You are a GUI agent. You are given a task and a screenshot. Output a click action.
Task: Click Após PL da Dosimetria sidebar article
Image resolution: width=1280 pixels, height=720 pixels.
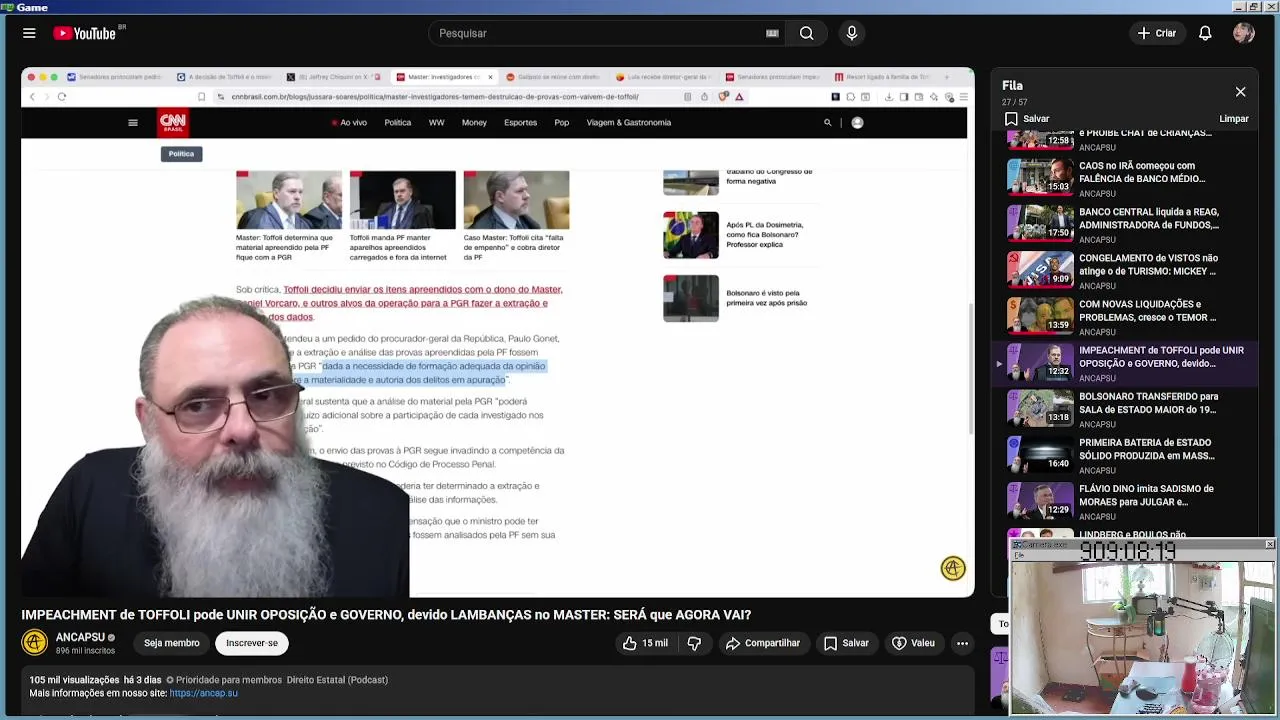pyautogui.click(x=740, y=235)
